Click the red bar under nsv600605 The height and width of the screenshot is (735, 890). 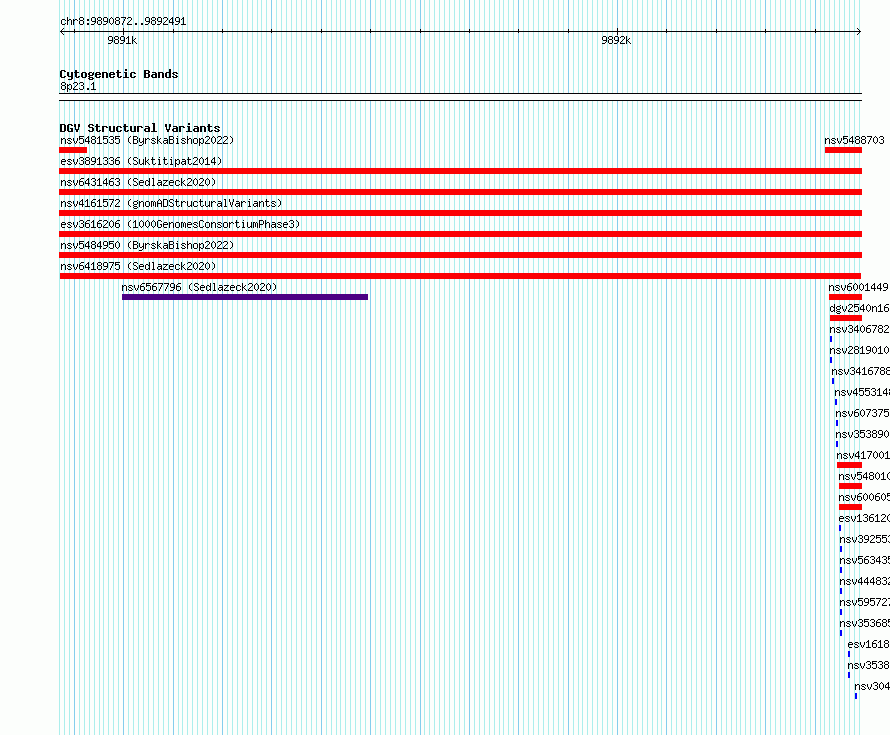pos(850,507)
